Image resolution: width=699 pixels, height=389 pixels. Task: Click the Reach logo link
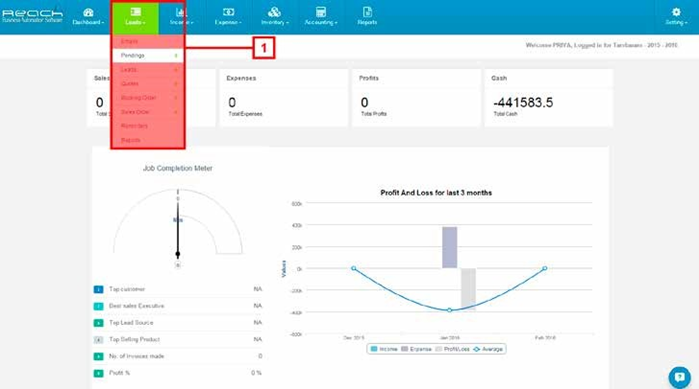[32, 16]
